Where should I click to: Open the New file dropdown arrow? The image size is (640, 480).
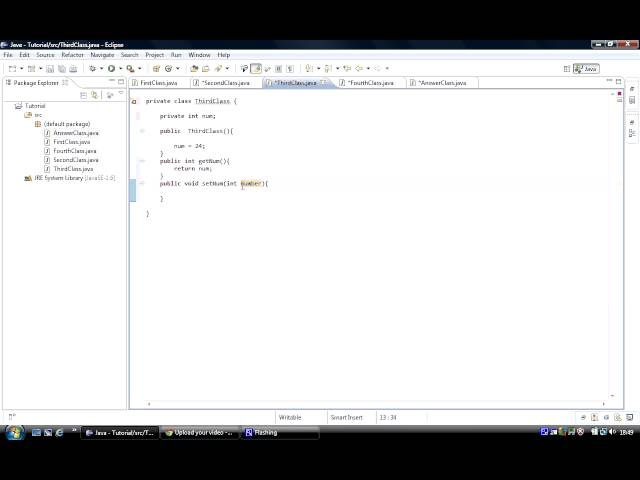(22, 69)
